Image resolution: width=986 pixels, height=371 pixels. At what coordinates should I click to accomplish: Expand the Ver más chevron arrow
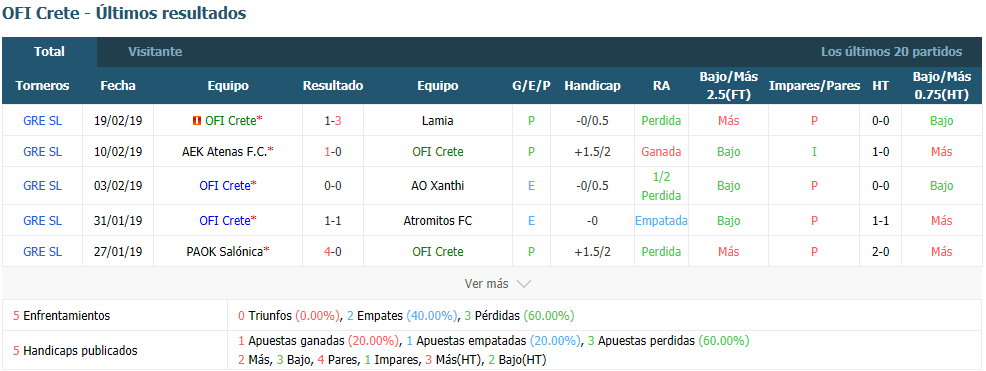(524, 284)
